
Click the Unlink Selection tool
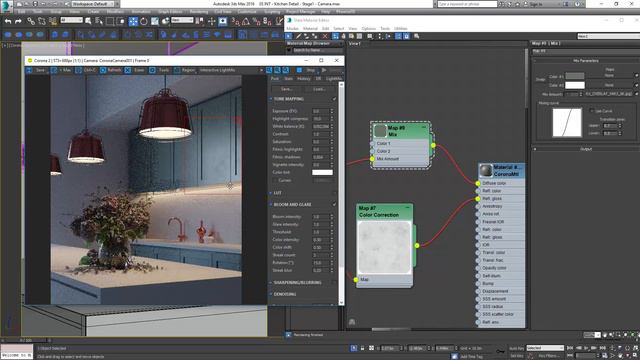42,21
